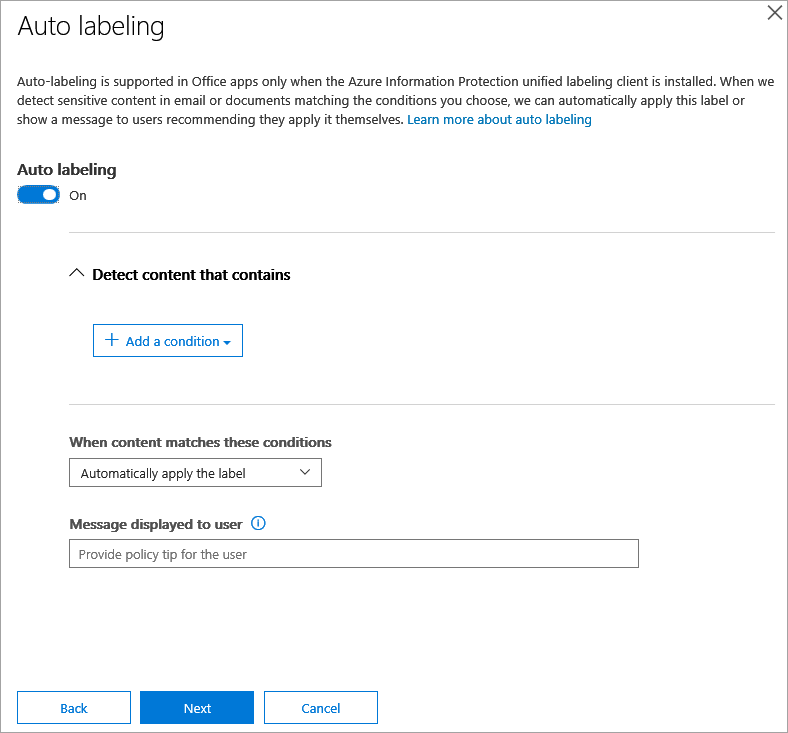Proceed with the Next button

(x=197, y=707)
